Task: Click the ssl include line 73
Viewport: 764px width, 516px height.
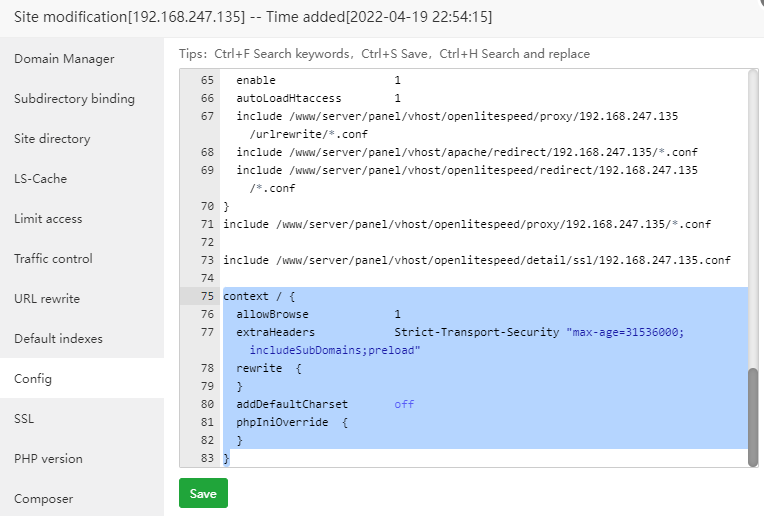Action: [476, 260]
